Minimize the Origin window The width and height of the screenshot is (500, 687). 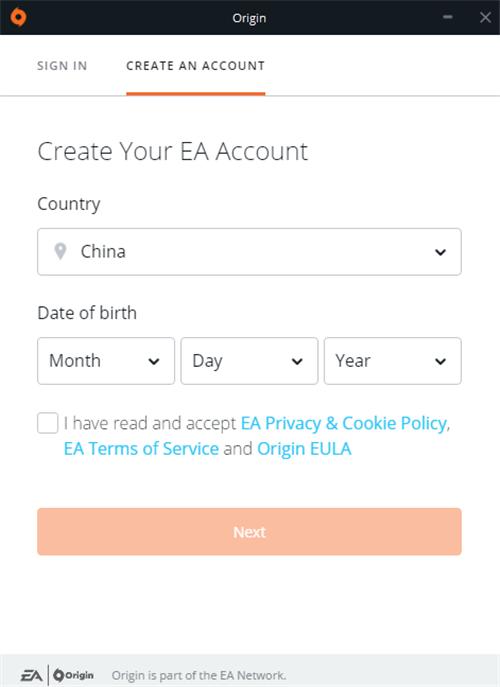[447, 17]
